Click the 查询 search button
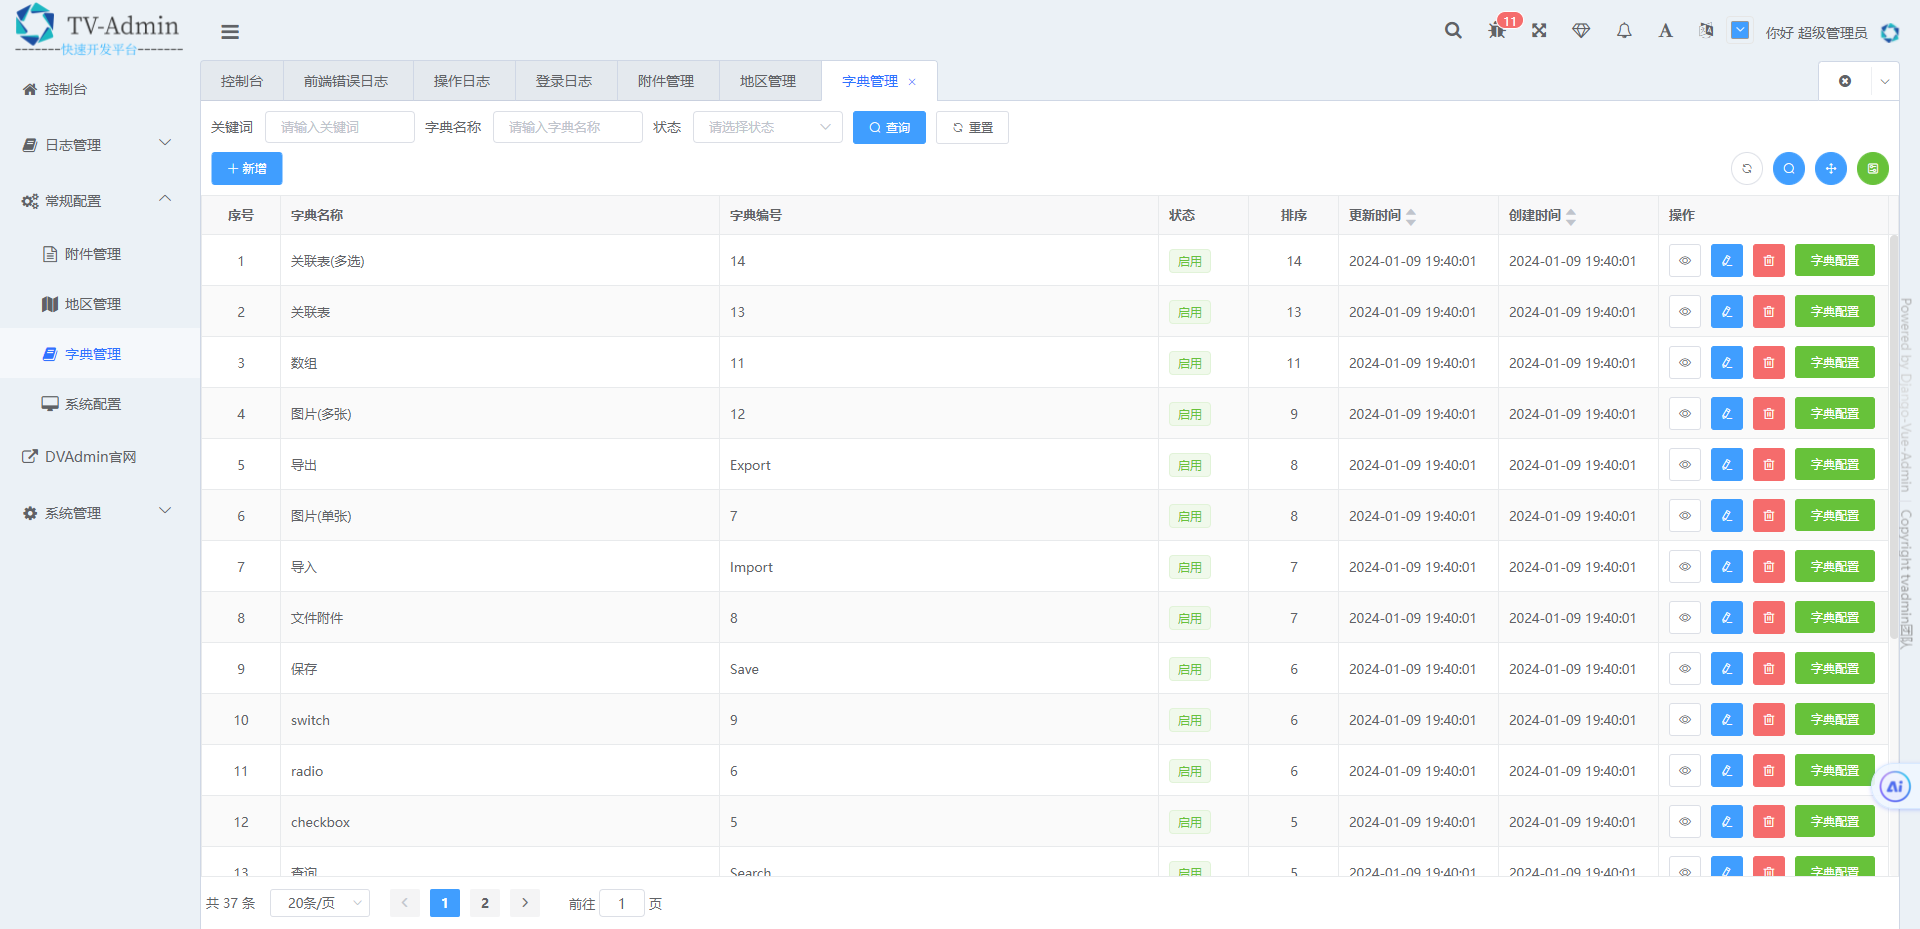The image size is (1920, 929). point(889,127)
